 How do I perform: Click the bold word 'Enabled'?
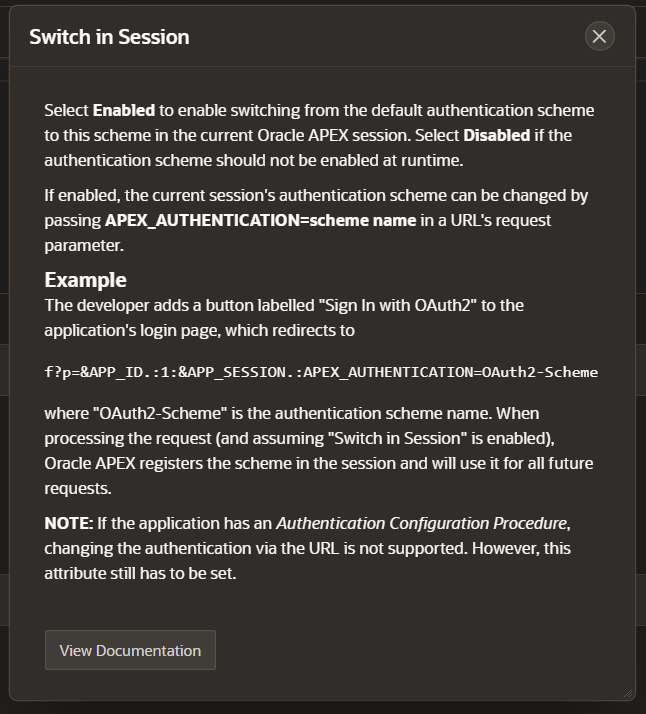[x=124, y=110]
